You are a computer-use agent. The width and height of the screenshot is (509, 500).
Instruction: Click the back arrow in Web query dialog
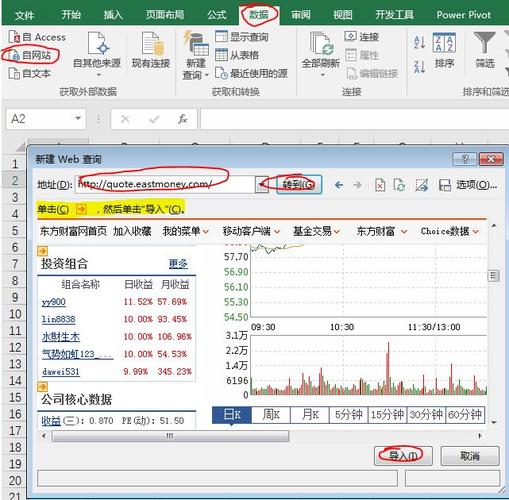point(339,185)
